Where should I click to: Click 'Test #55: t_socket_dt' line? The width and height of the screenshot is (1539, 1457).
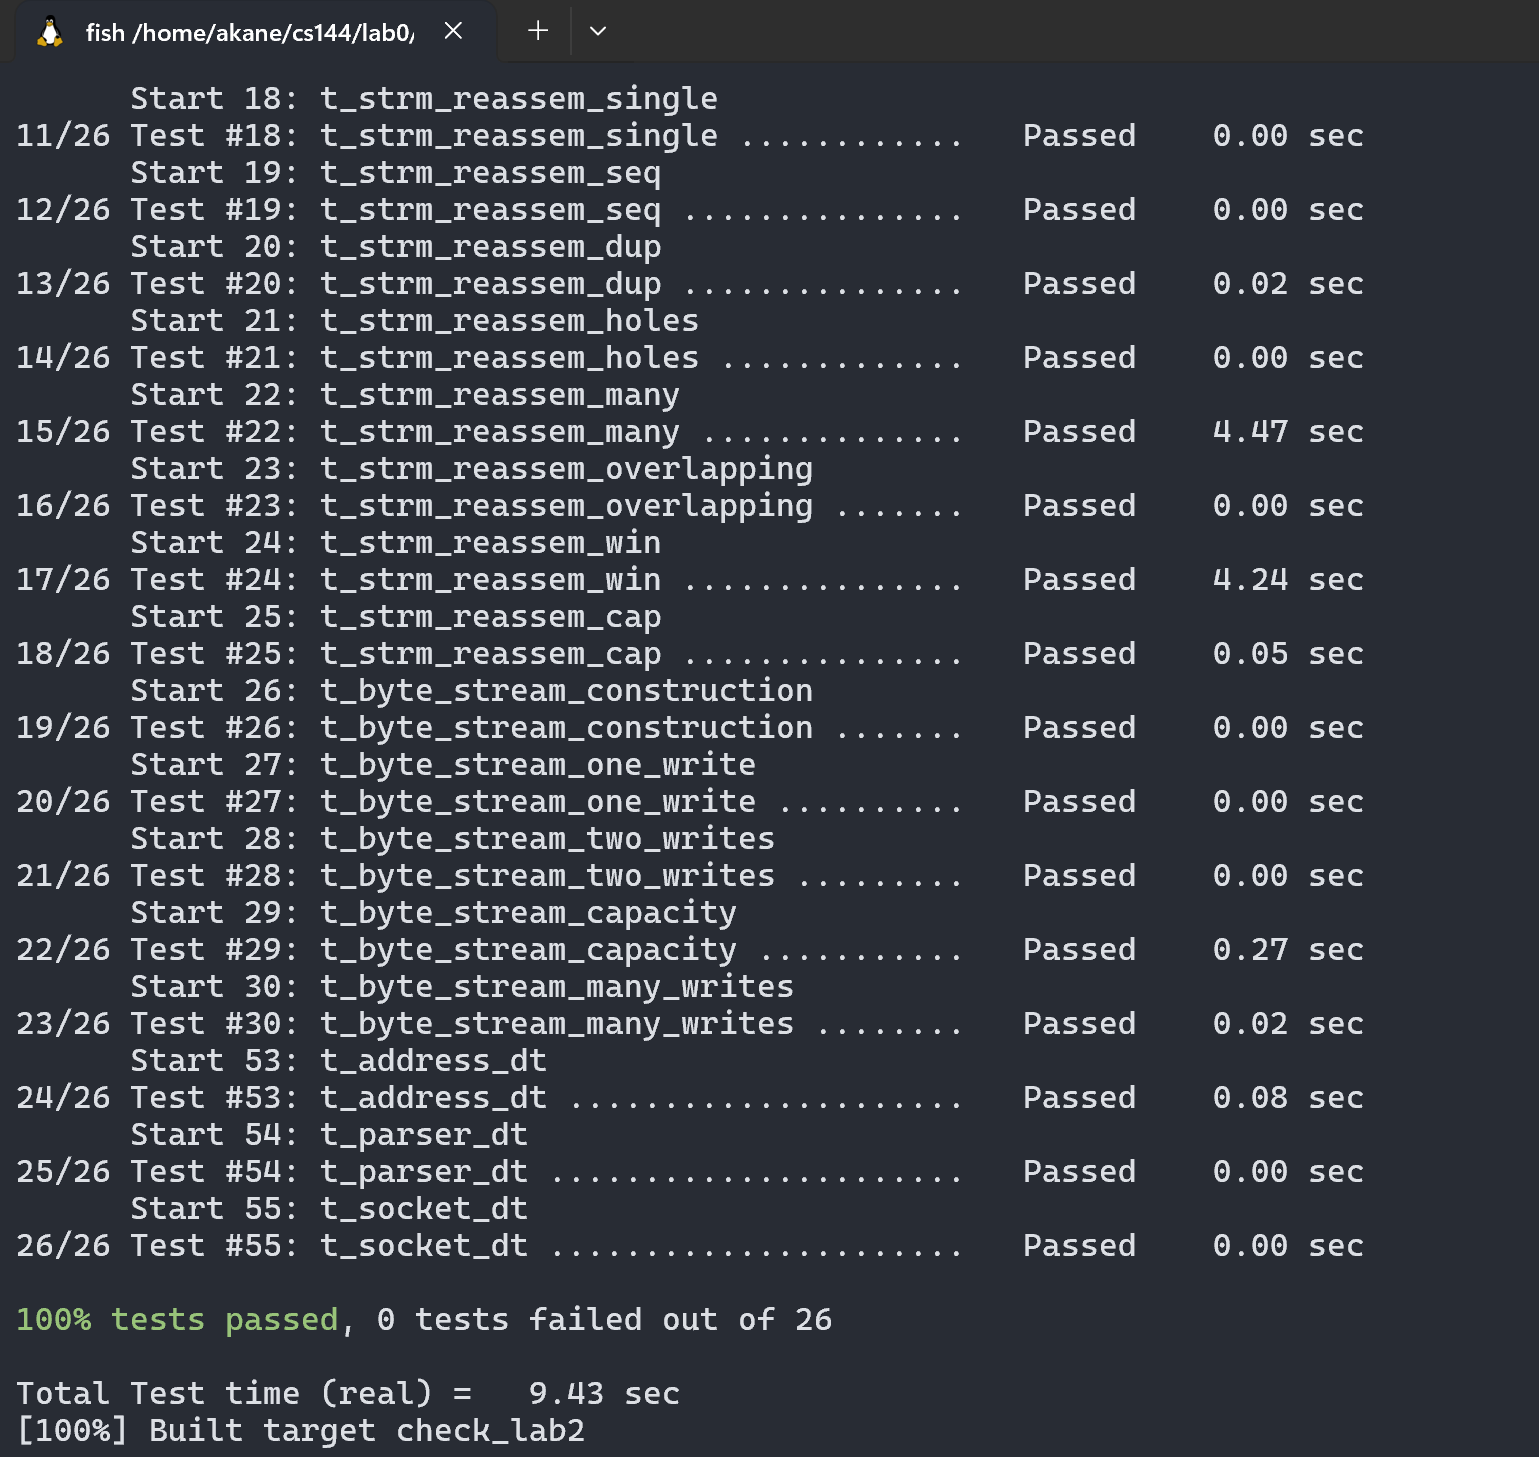[690, 1246]
